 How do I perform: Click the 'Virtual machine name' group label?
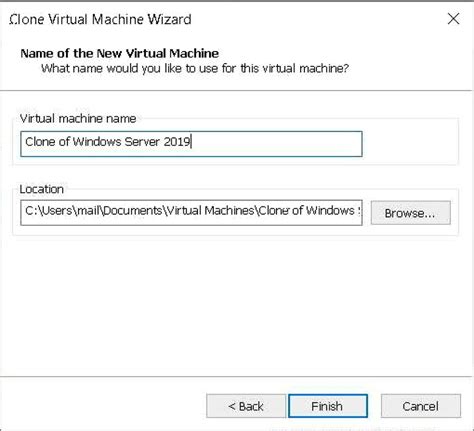point(78,118)
